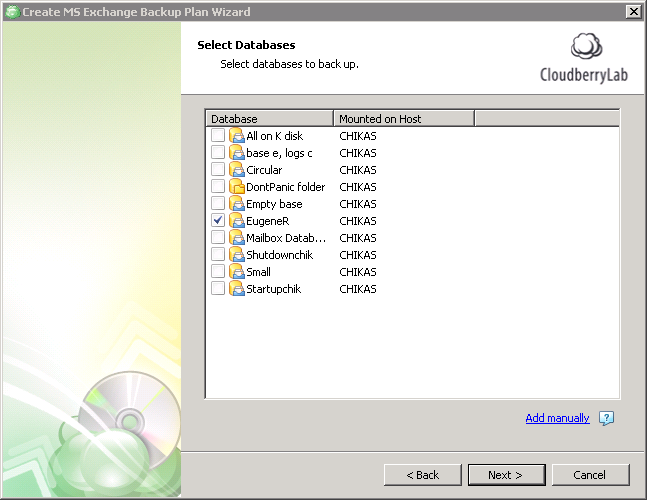Screen dimensions: 647x500
Task: Open the help icon beside Add manually
Action: pyautogui.click(x=607, y=418)
